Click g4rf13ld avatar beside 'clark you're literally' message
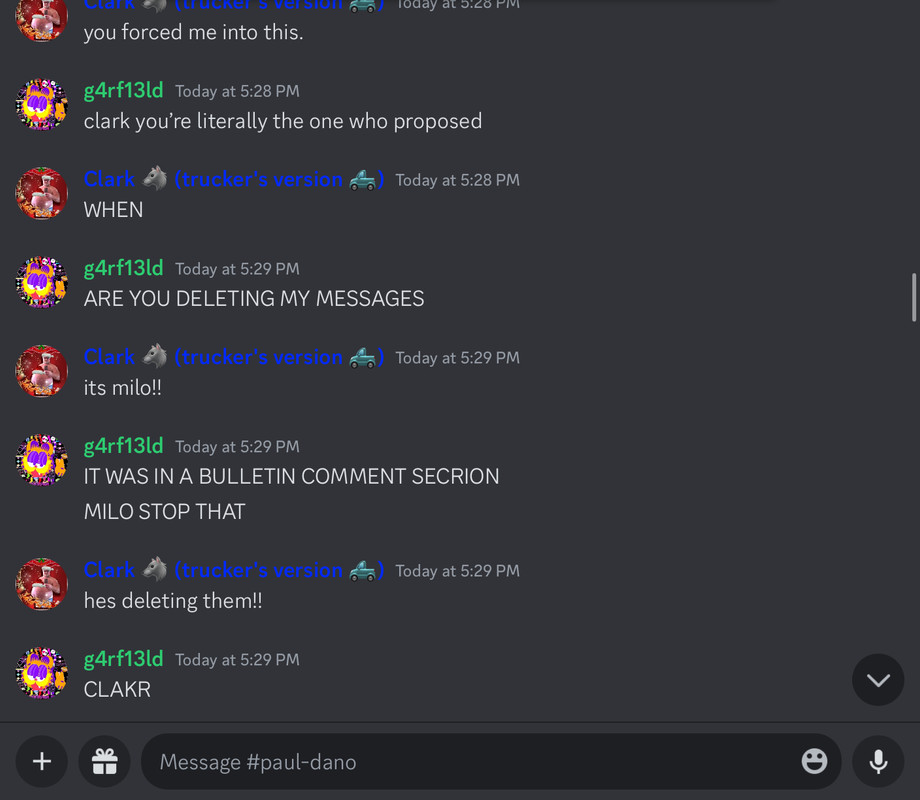 click(42, 104)
